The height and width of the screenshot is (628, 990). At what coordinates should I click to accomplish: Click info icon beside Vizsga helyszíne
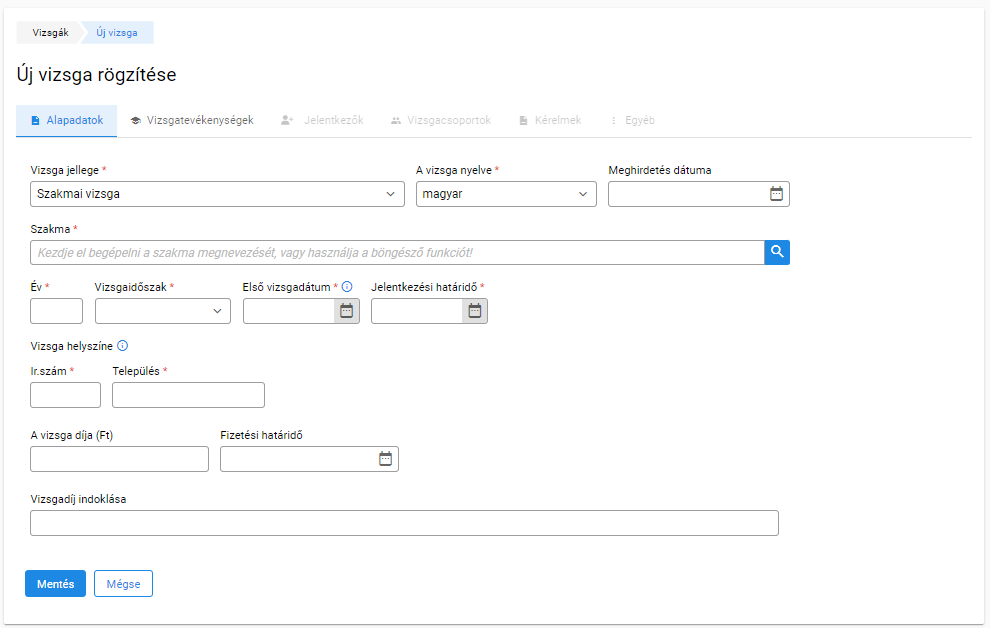coord(122,346)
